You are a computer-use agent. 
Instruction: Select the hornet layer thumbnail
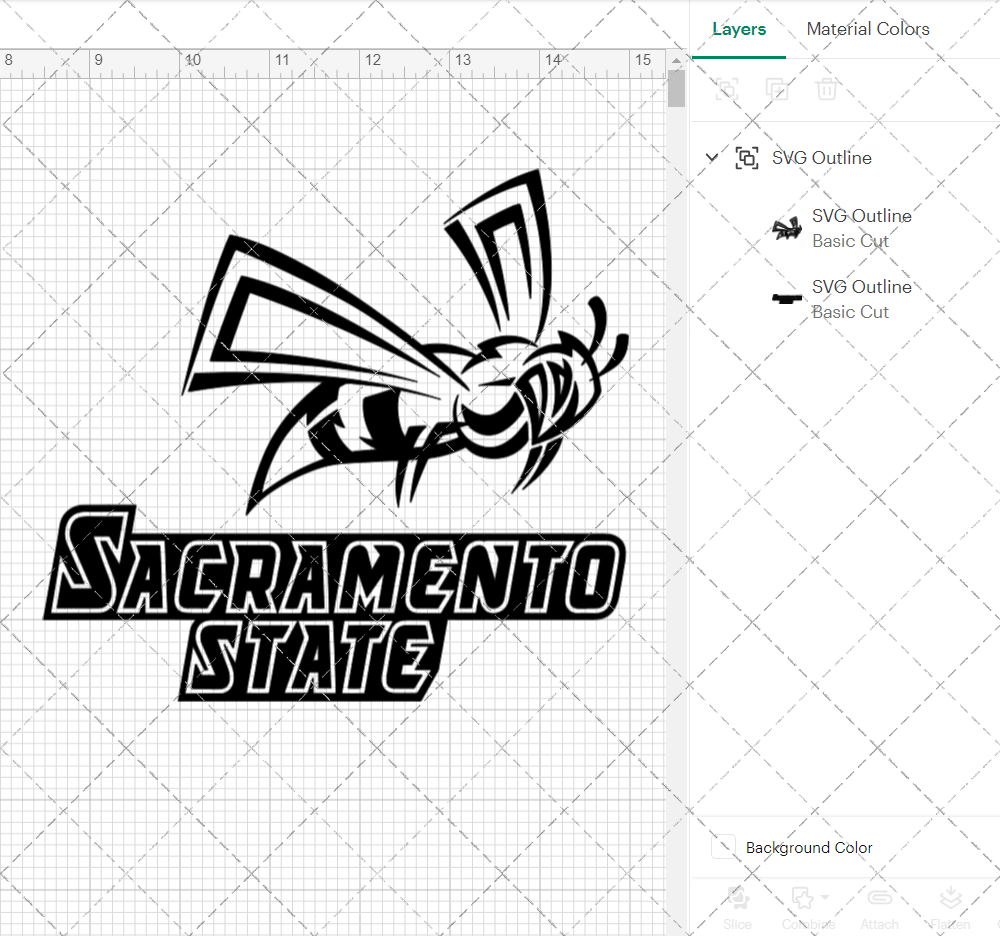coord(787,228)
